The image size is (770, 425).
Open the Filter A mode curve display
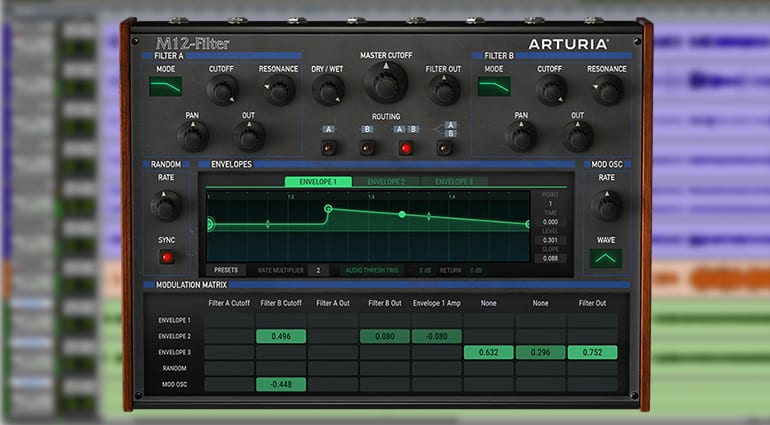click(x=165, y=86)
